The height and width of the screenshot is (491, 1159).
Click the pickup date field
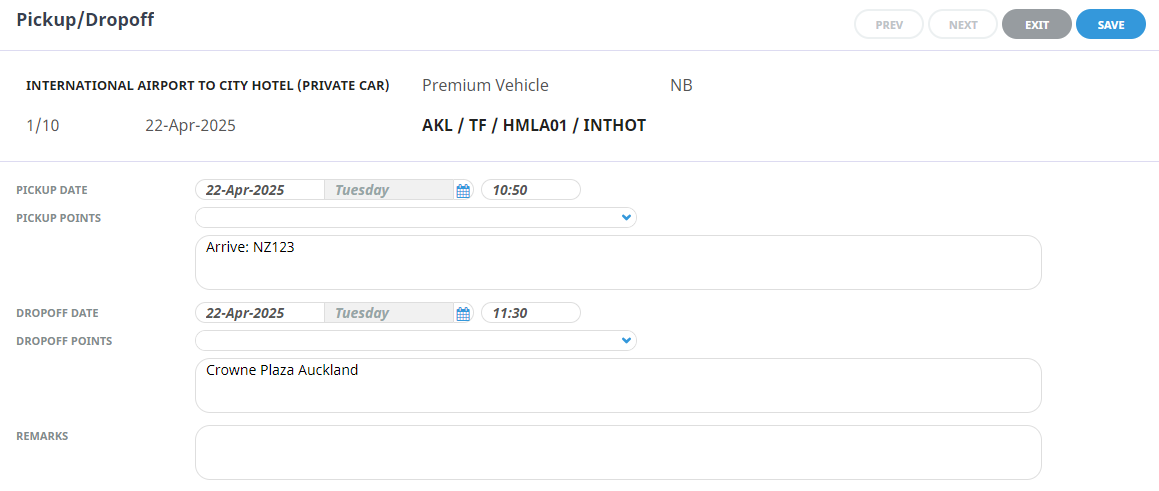click(259, 190)
